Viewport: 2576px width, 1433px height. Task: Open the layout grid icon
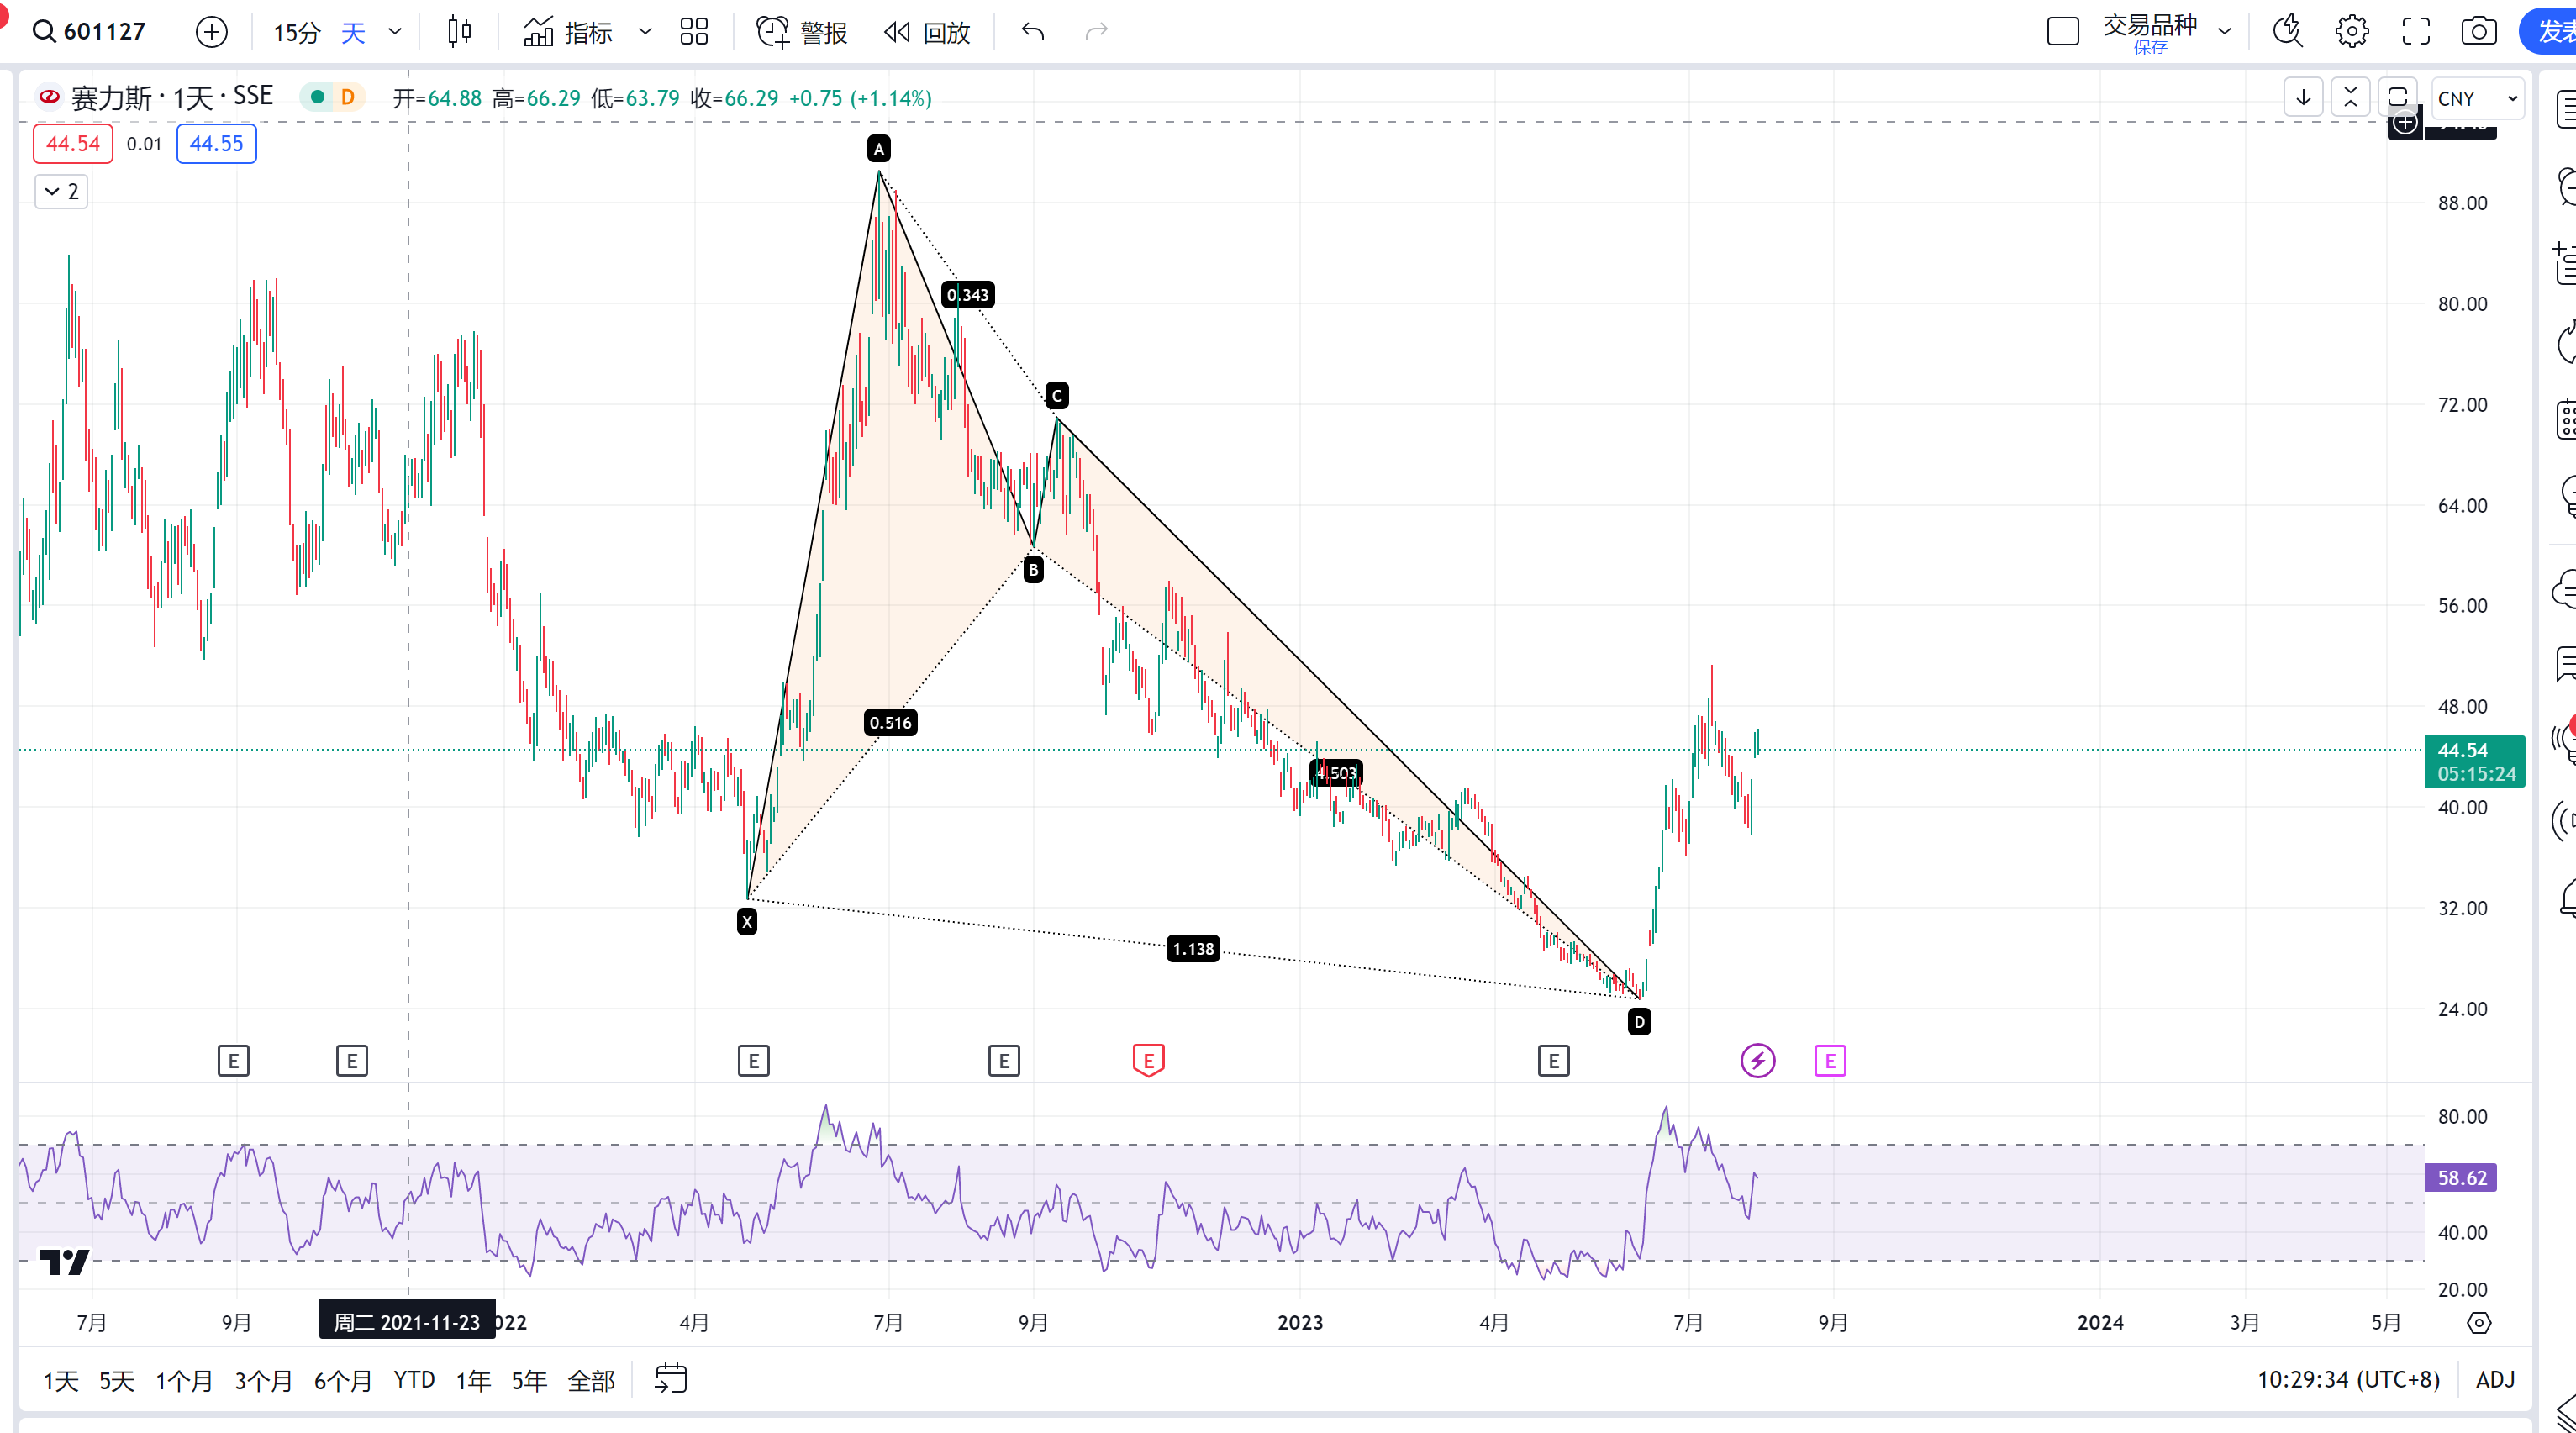click(x=694, y=32)
